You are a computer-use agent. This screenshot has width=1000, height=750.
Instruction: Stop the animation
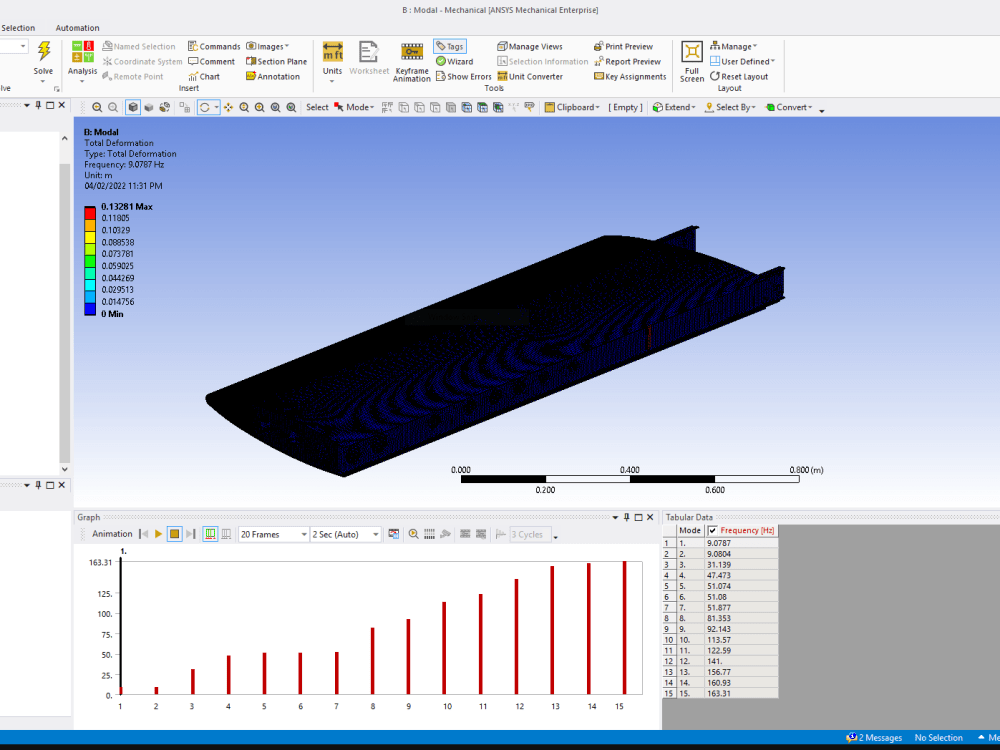(174, 534)
